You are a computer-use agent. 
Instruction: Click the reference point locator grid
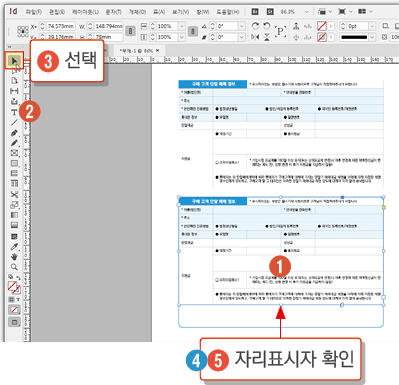coord(23,31)
